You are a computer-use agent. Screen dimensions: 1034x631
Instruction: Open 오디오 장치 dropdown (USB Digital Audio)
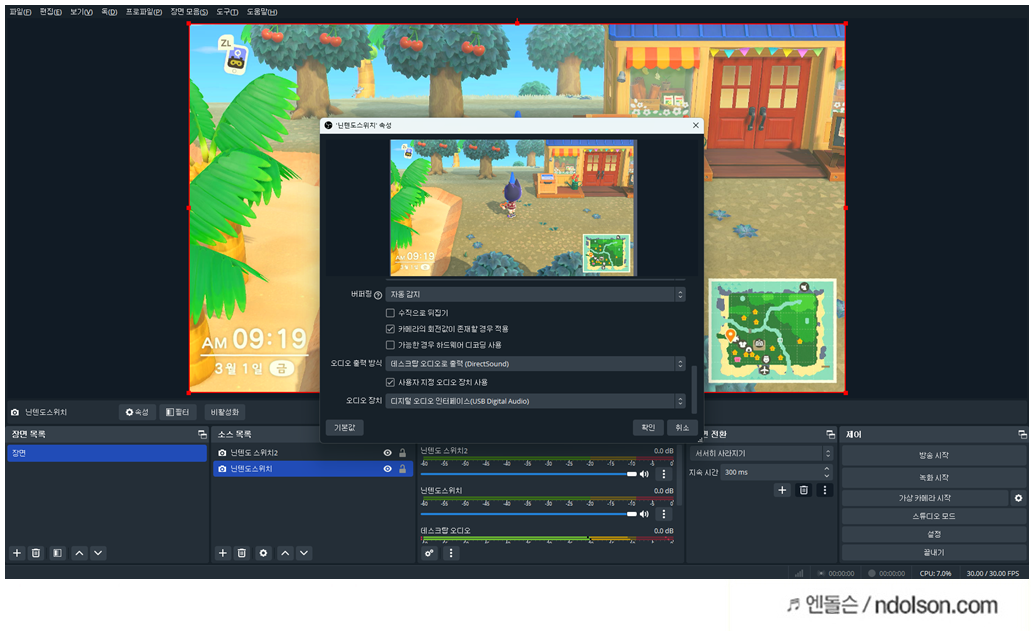(535, 401)
